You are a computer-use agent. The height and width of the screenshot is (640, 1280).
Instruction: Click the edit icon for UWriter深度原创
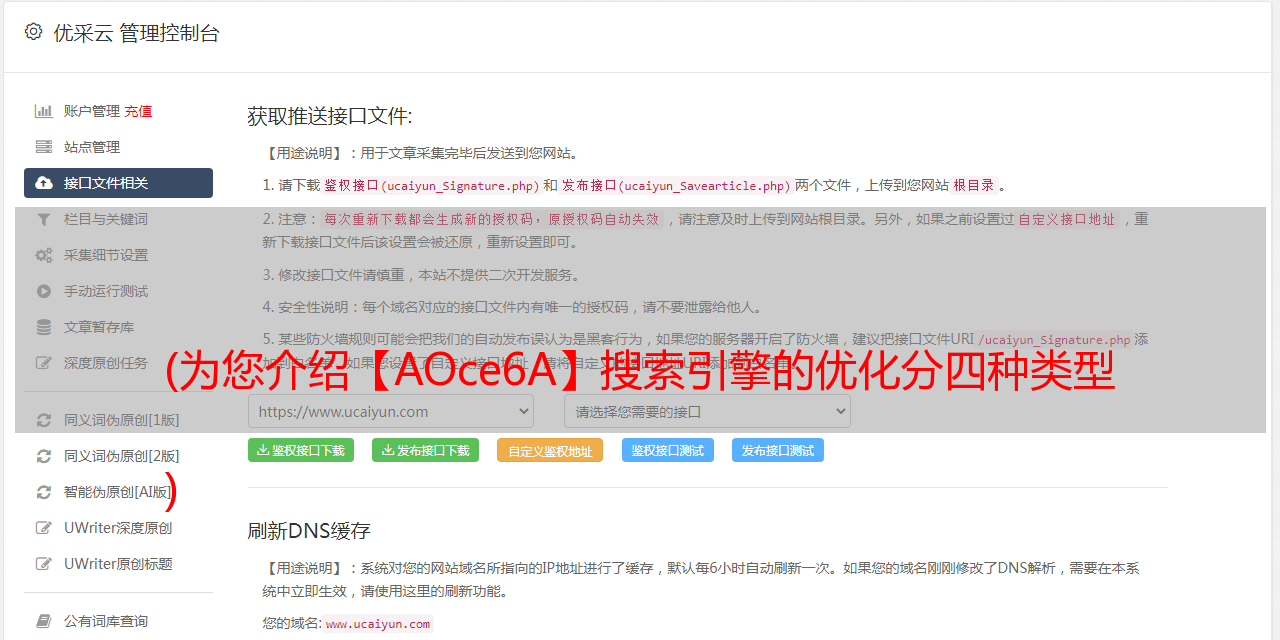[43, 528]
